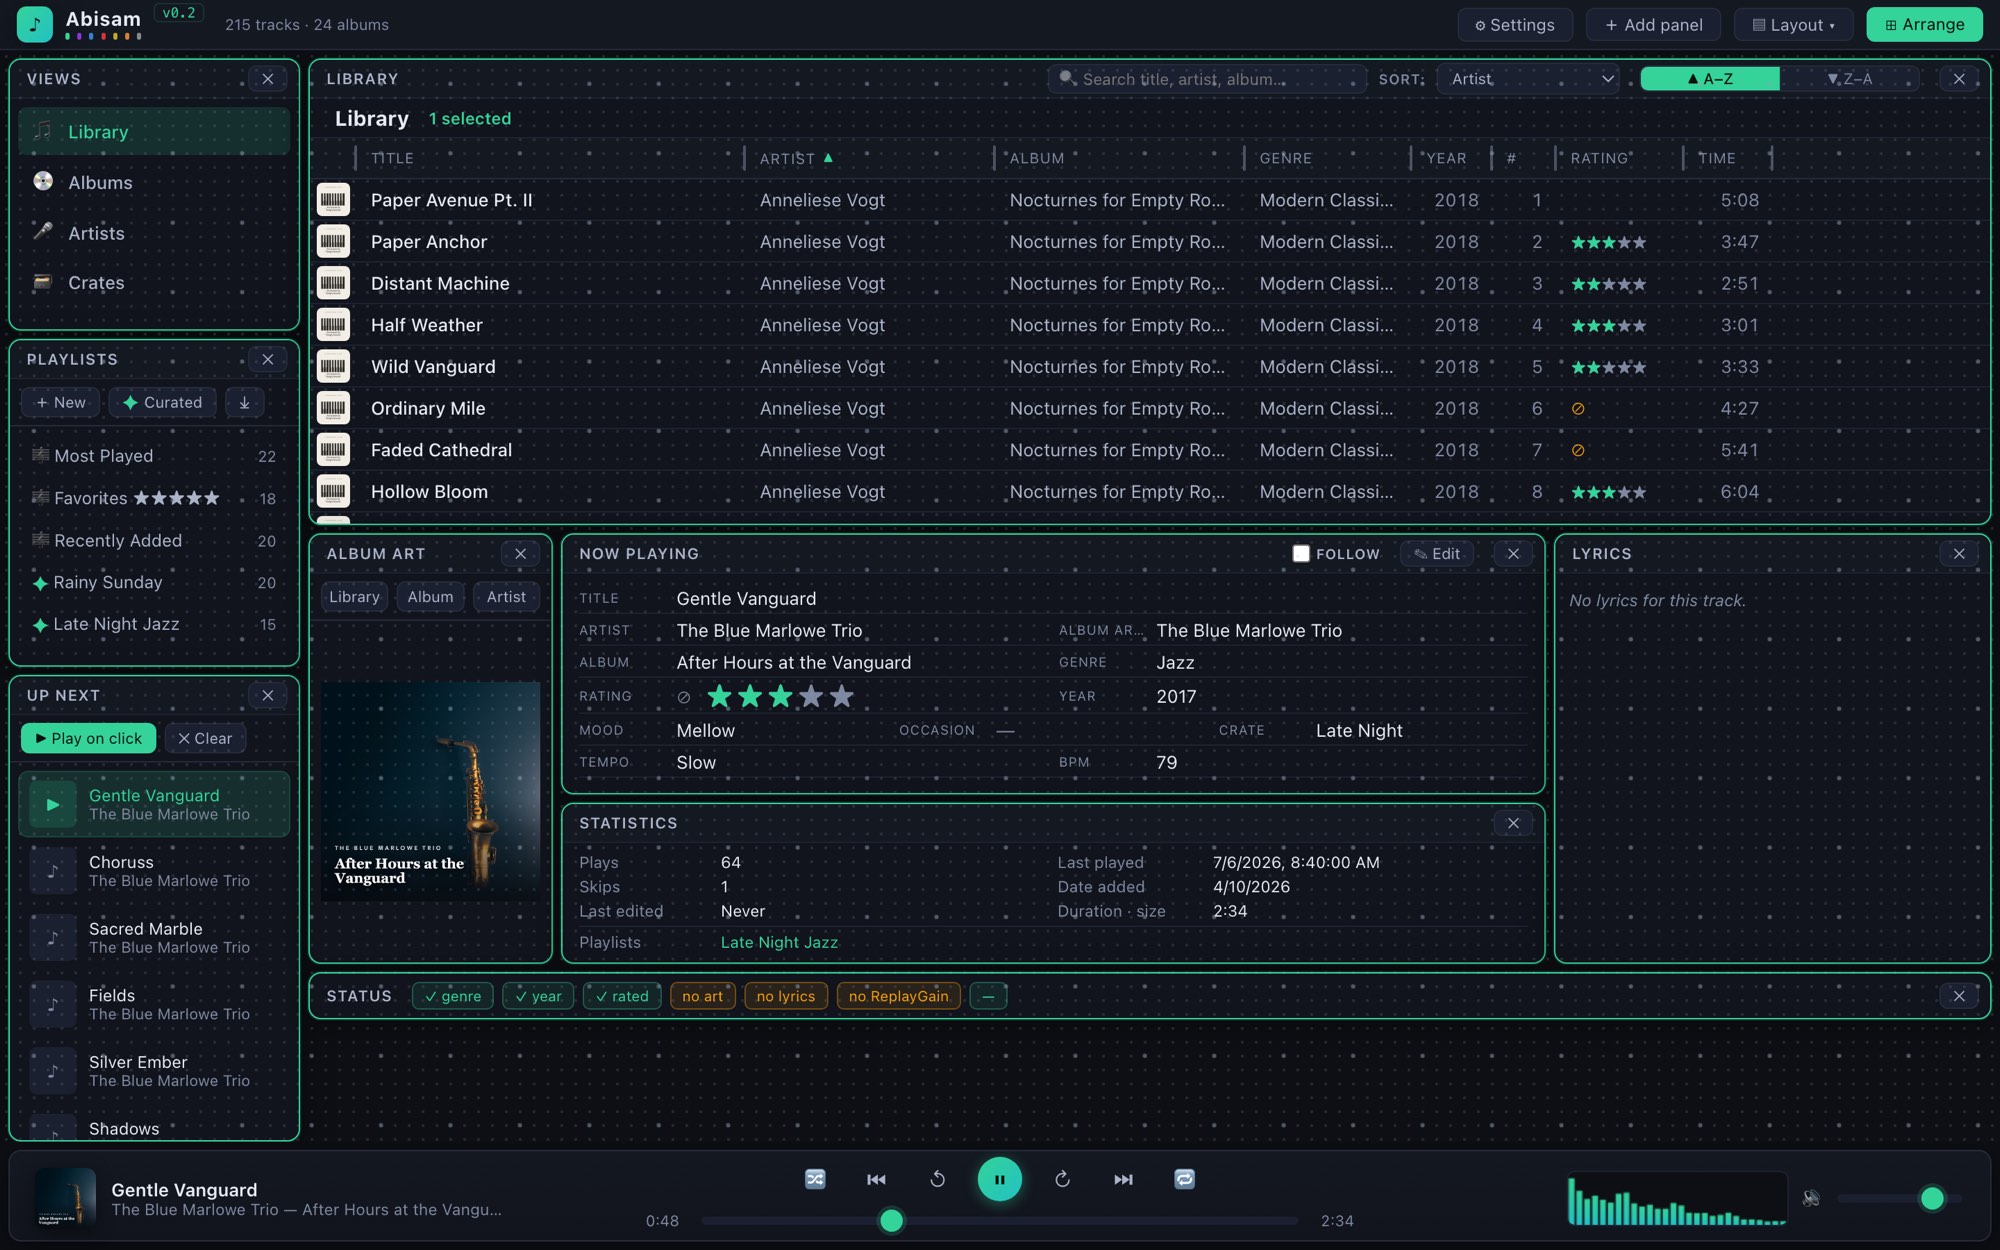
Task: Click cover thumbnail of Paper Anchor row
Action: [x=333, y=242]
